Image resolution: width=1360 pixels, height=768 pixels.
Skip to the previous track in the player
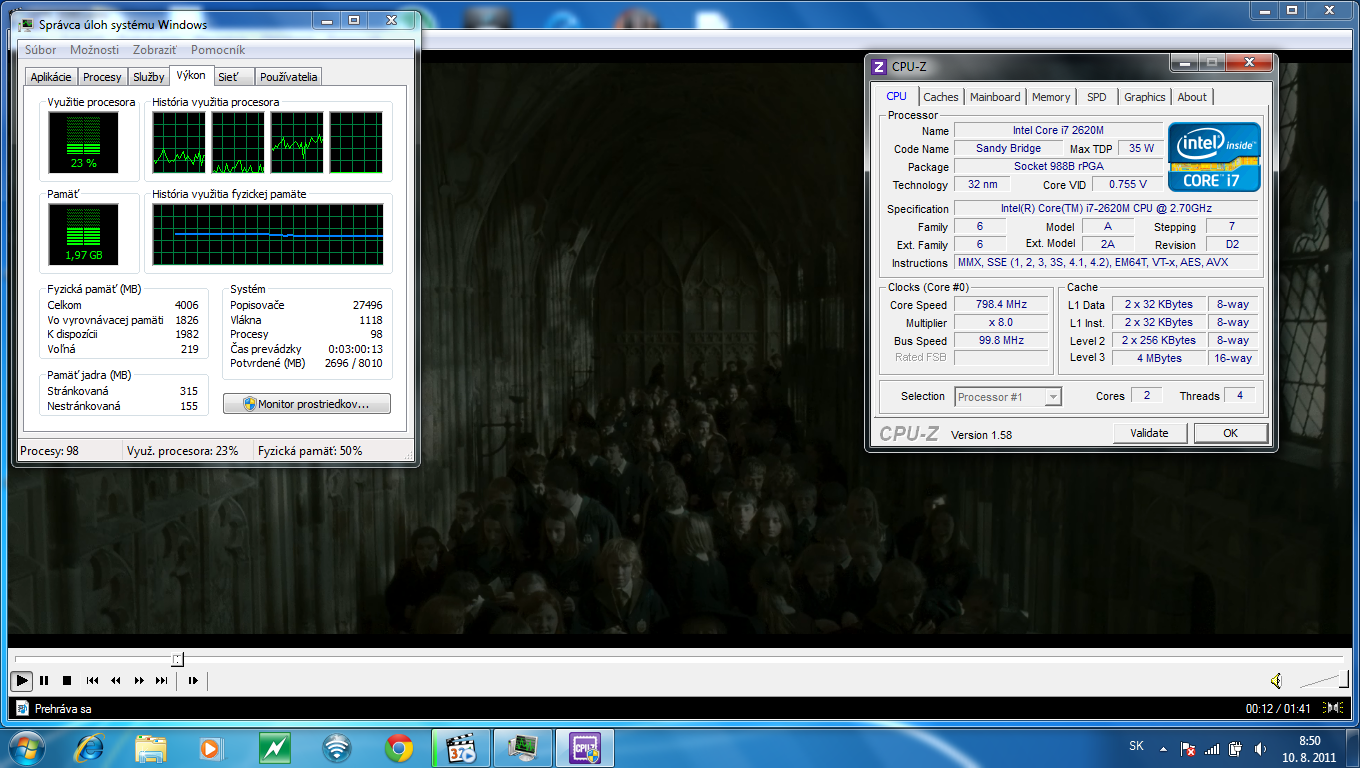(x=92, y=681)
